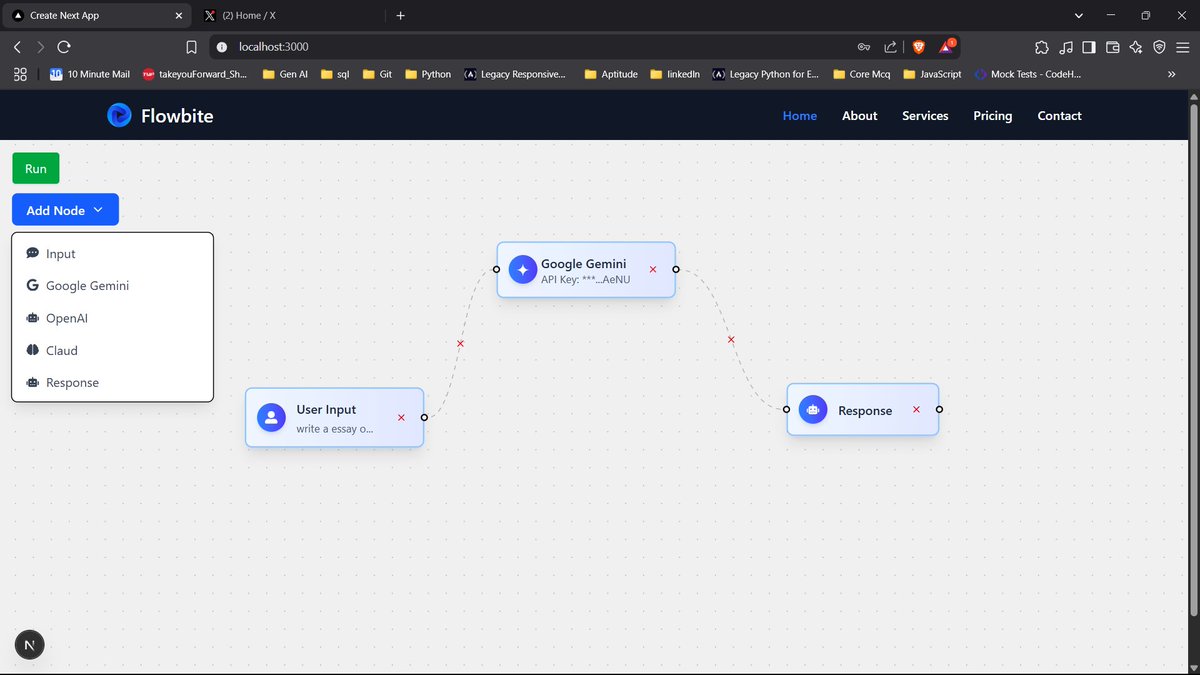Open the Brave Rewards triangle icon
This screenshot has height=675, width=1200.
[946, 47]
